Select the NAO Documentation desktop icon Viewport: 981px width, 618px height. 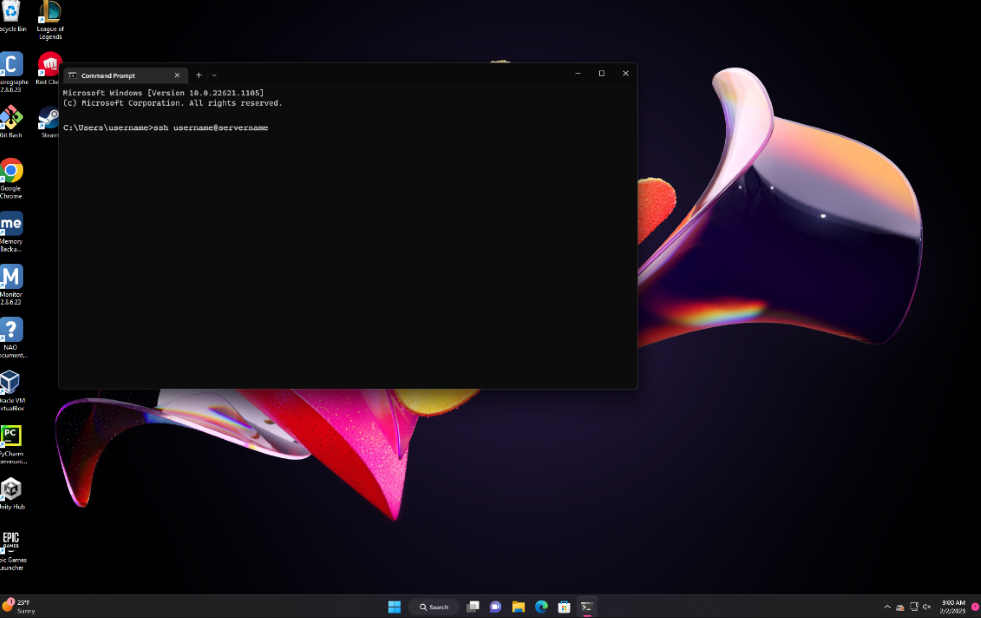[12, 338]
